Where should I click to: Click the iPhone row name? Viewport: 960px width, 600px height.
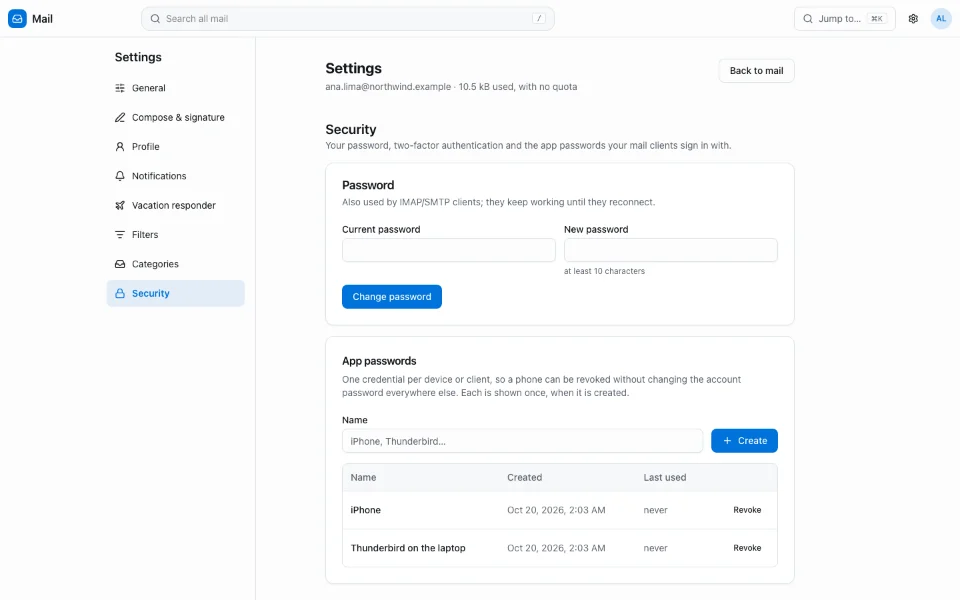tap(366, 510)
